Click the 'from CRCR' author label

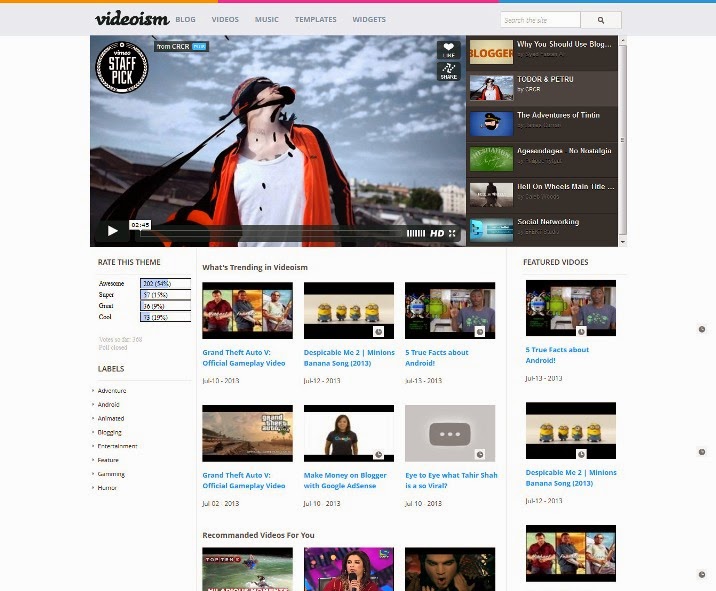(181, 47)
